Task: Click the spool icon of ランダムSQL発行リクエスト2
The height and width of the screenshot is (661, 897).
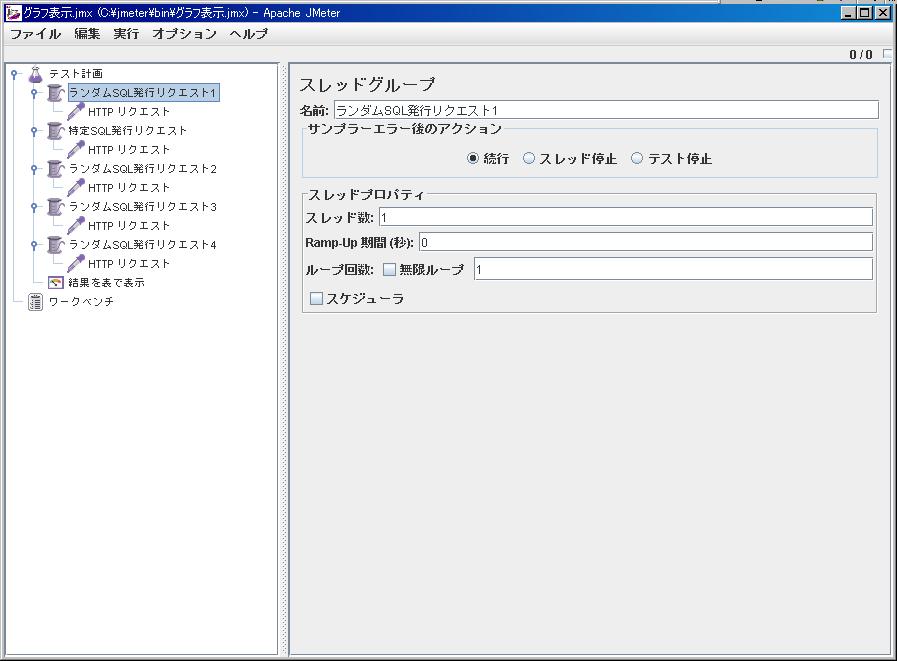Action: tap(55, 169)
